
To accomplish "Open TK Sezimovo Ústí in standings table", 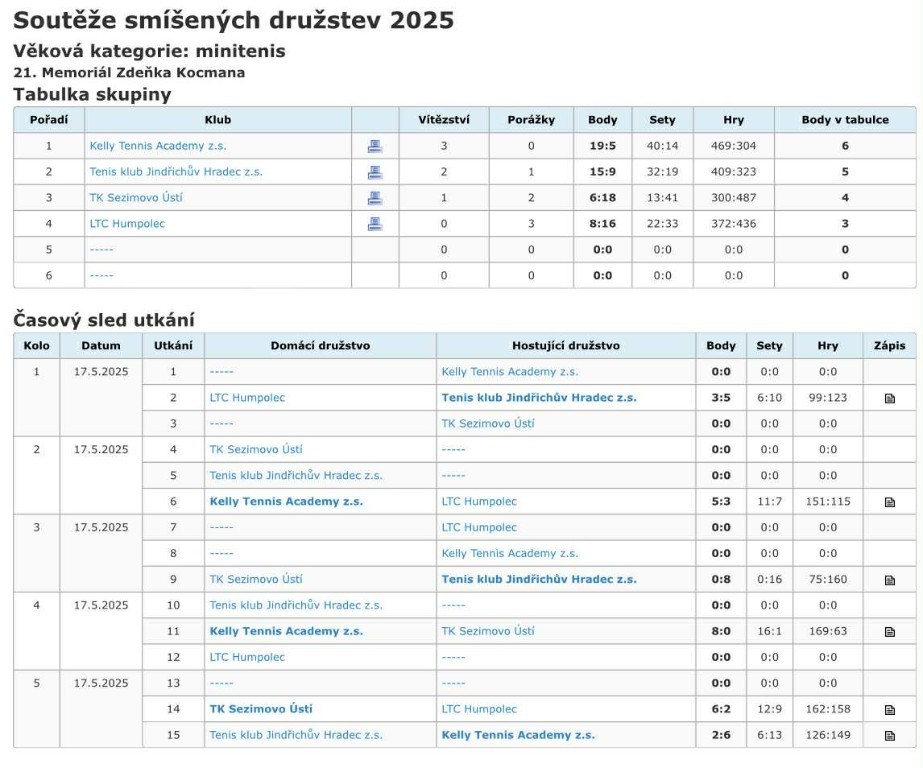I will pos(136,198).
